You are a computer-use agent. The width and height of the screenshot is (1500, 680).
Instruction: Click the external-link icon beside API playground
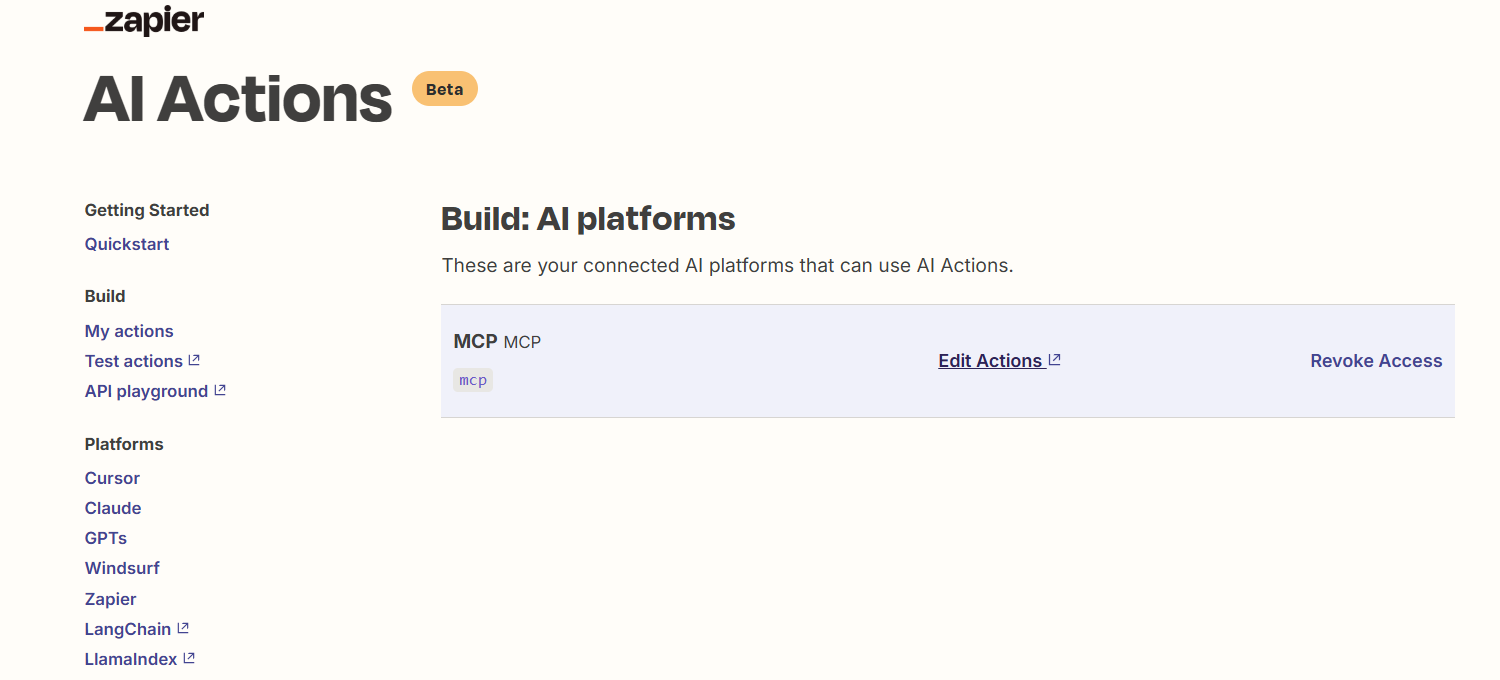pos(220,390)
